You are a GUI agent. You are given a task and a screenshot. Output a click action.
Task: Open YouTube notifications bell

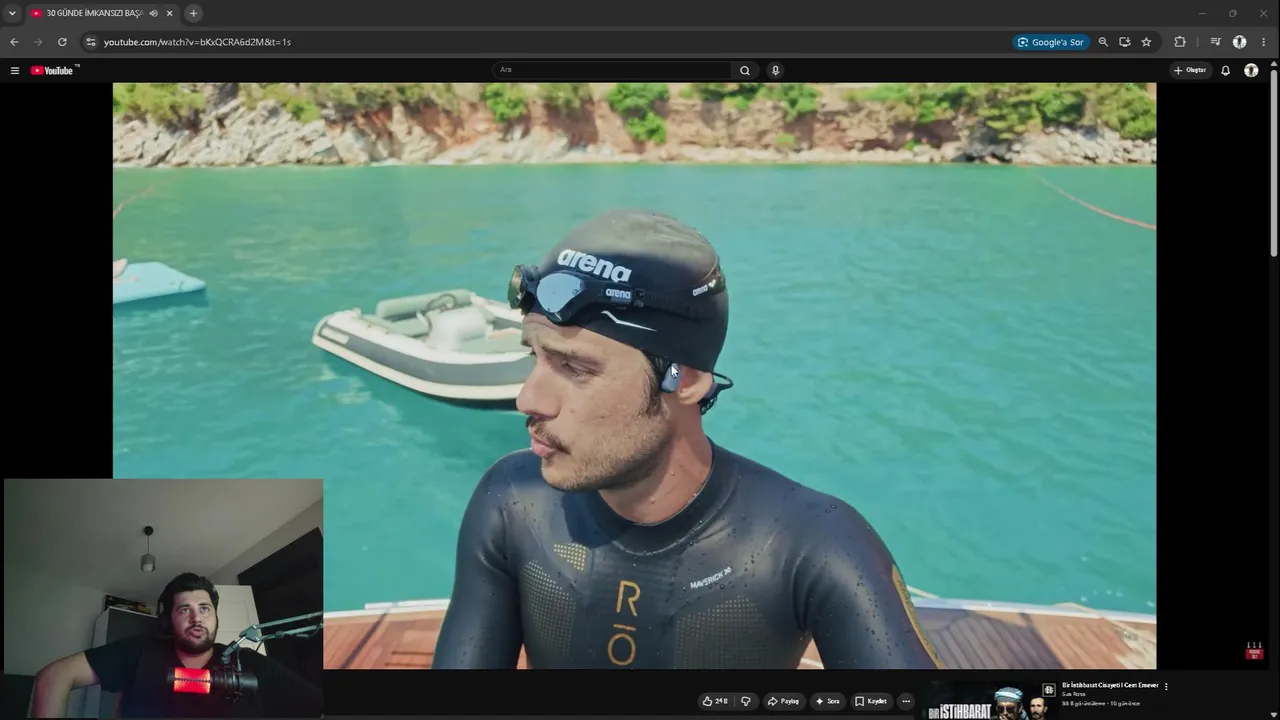pos(1225,70)
